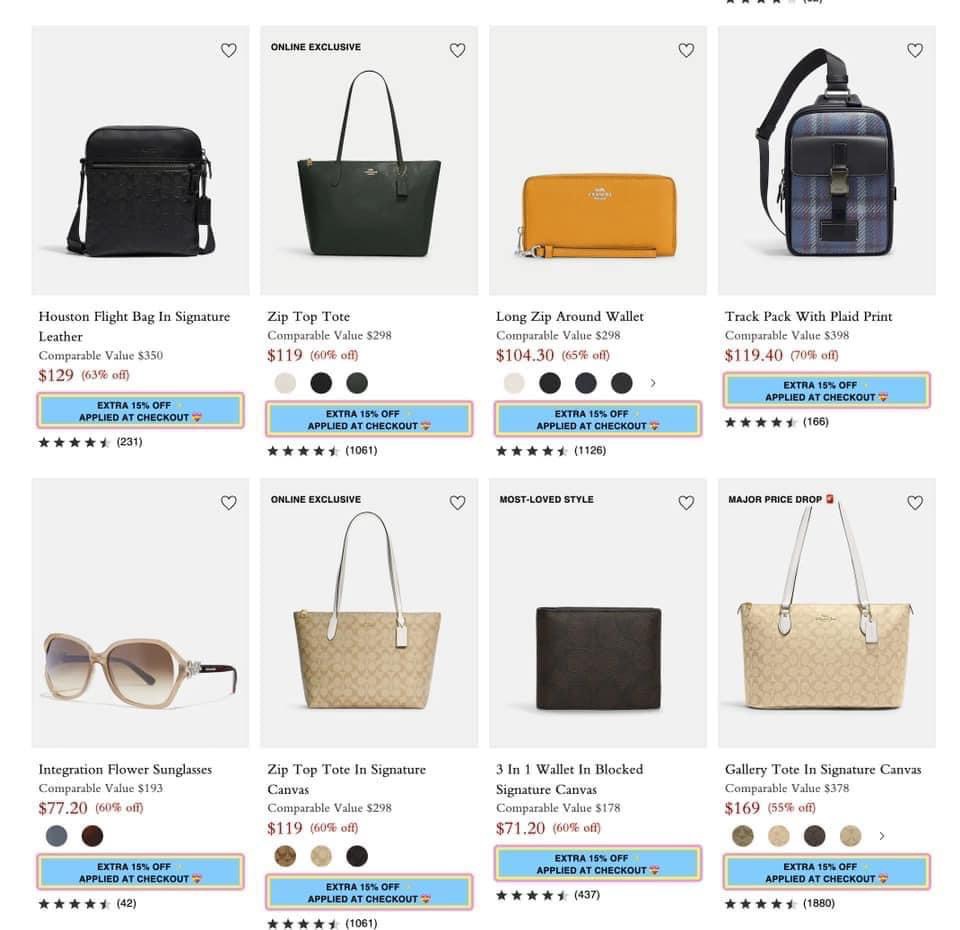The width and height of the screenshot is (960, 930).
Task: Wishlist the Zip Top Tote In Signature Canvas
Action: click(x=457, y=503)
